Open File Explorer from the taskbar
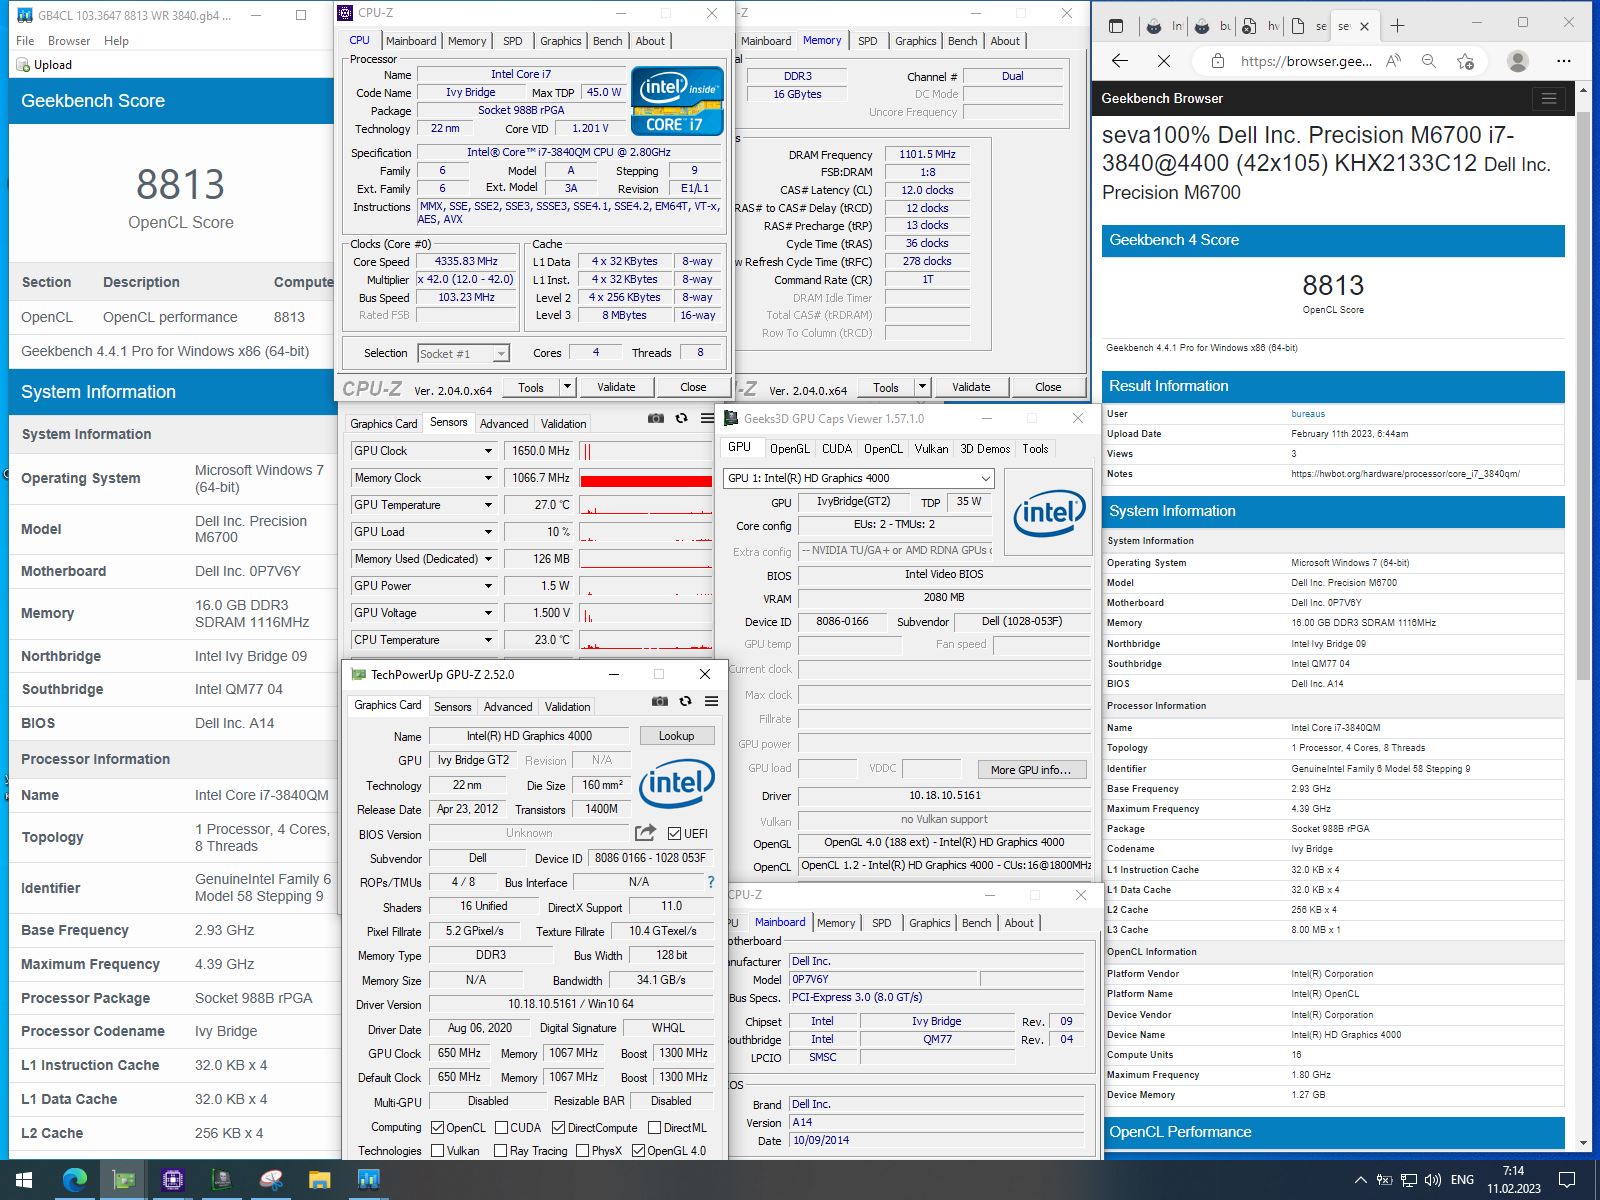This screenshot has width=1600, height=1200. (x=319, y=1180)
